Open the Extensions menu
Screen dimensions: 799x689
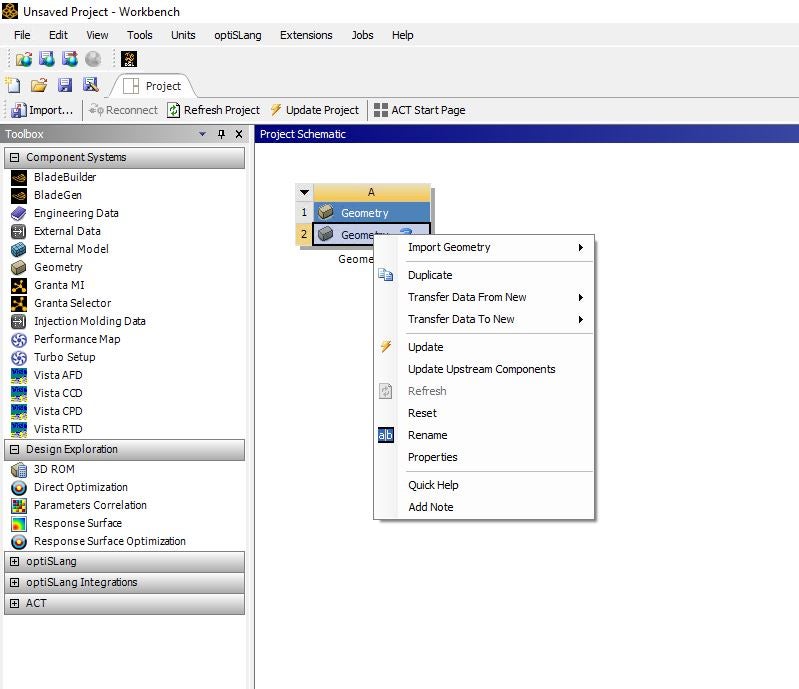[x=306, y=35]
